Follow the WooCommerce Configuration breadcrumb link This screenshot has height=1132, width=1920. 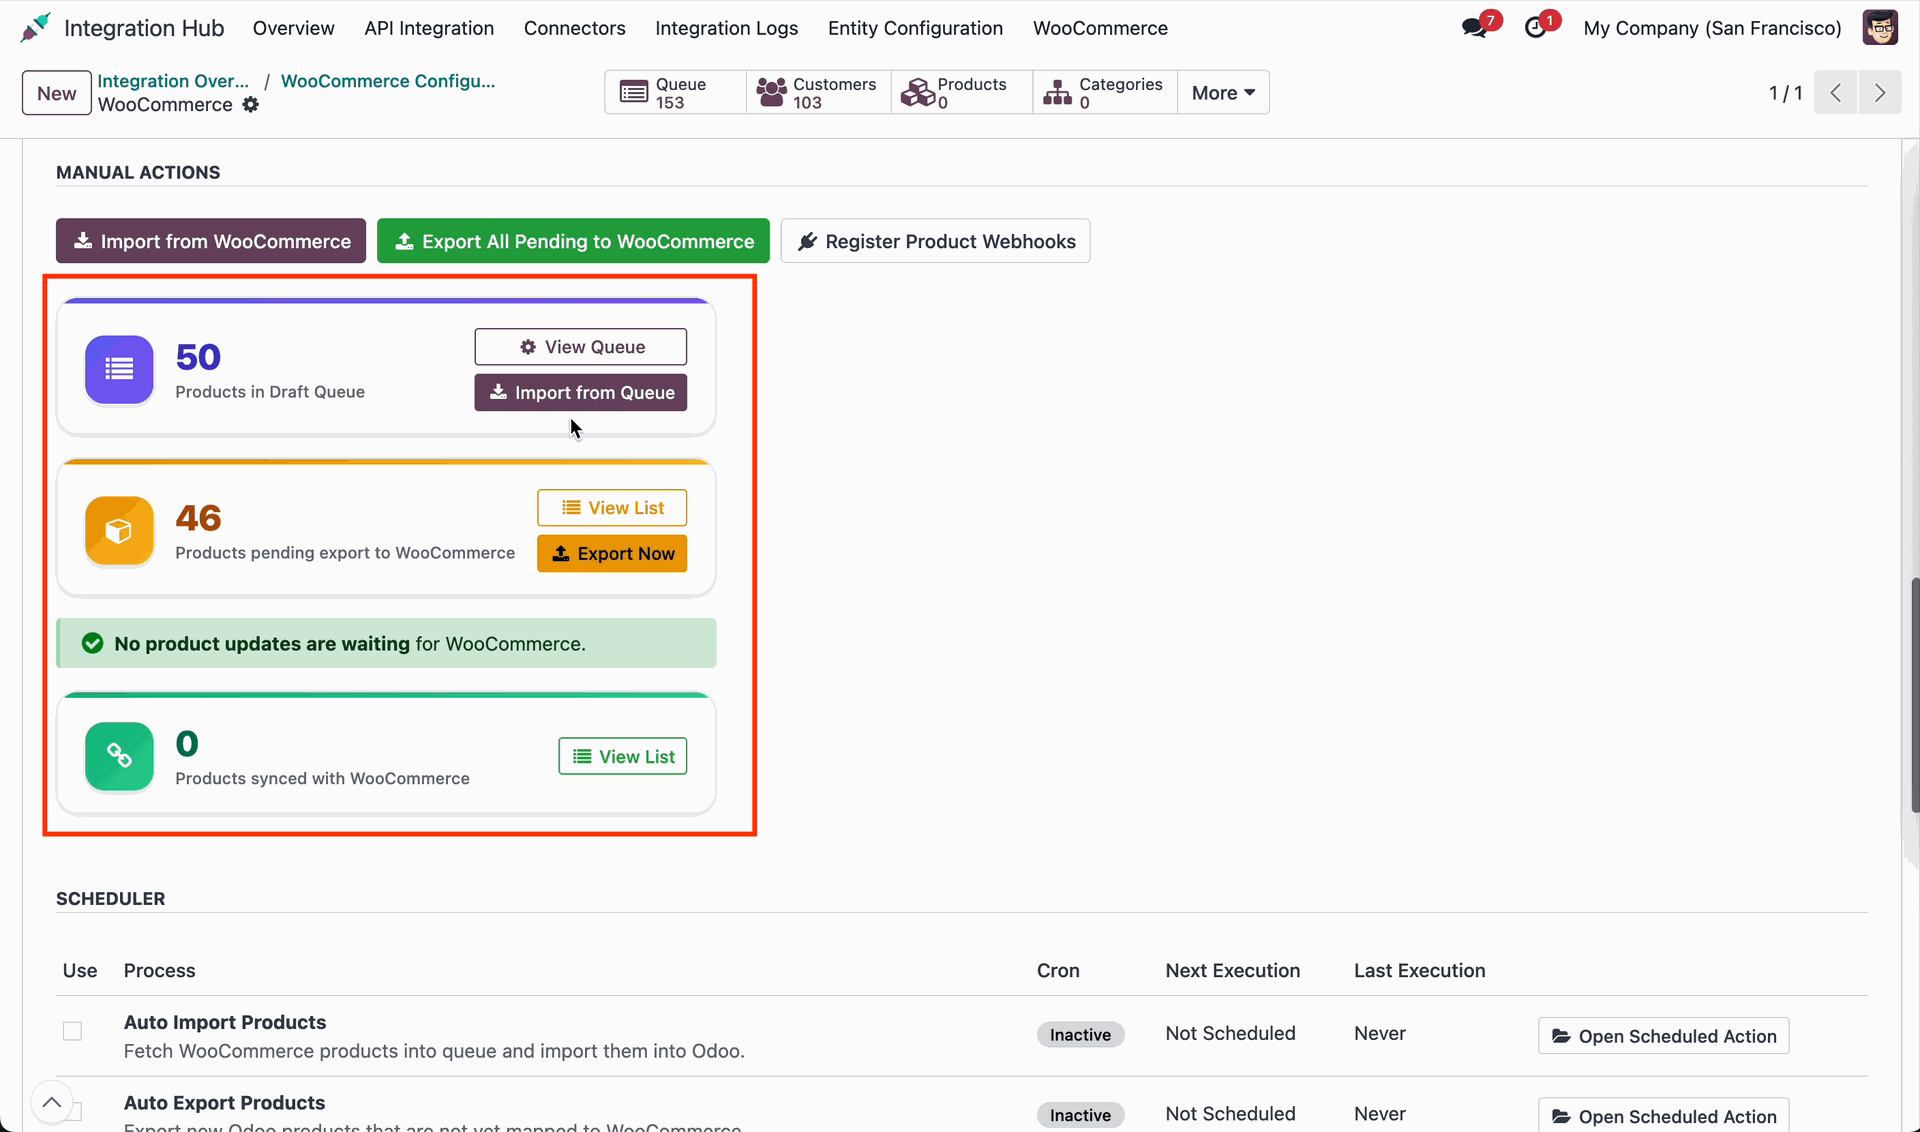[388, 81]
